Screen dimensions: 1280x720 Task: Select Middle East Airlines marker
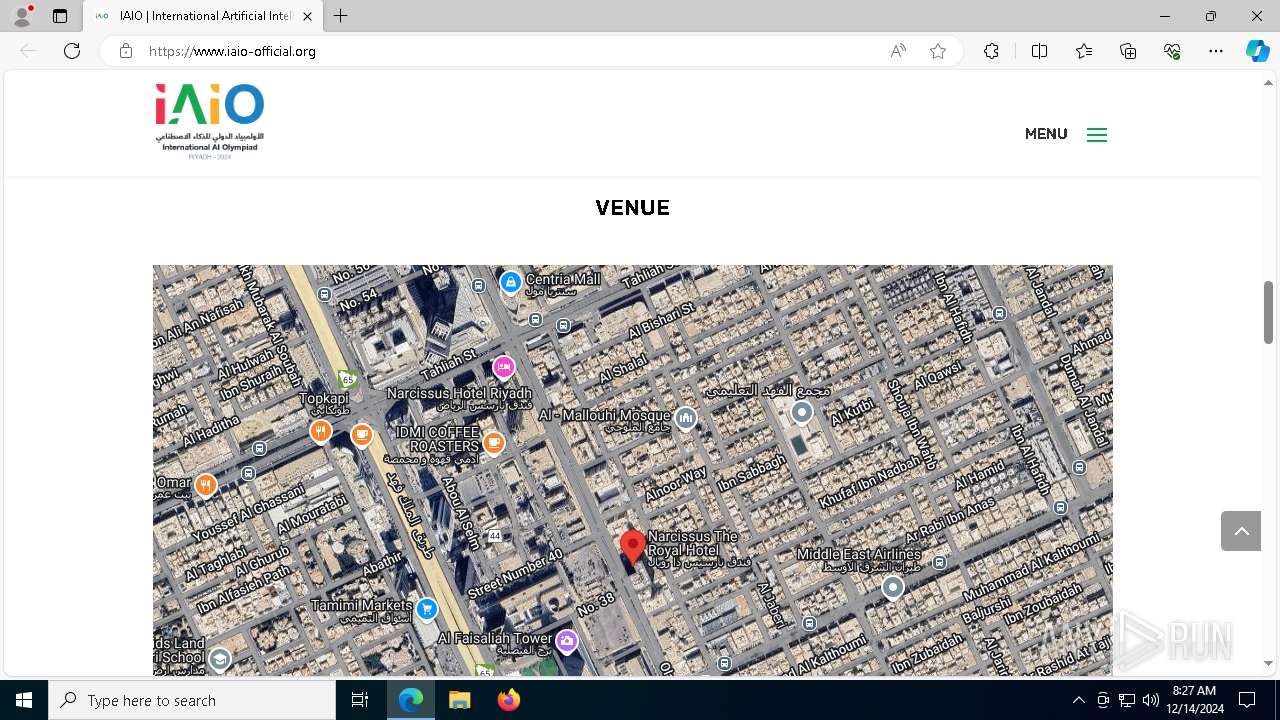pos(892,587)
